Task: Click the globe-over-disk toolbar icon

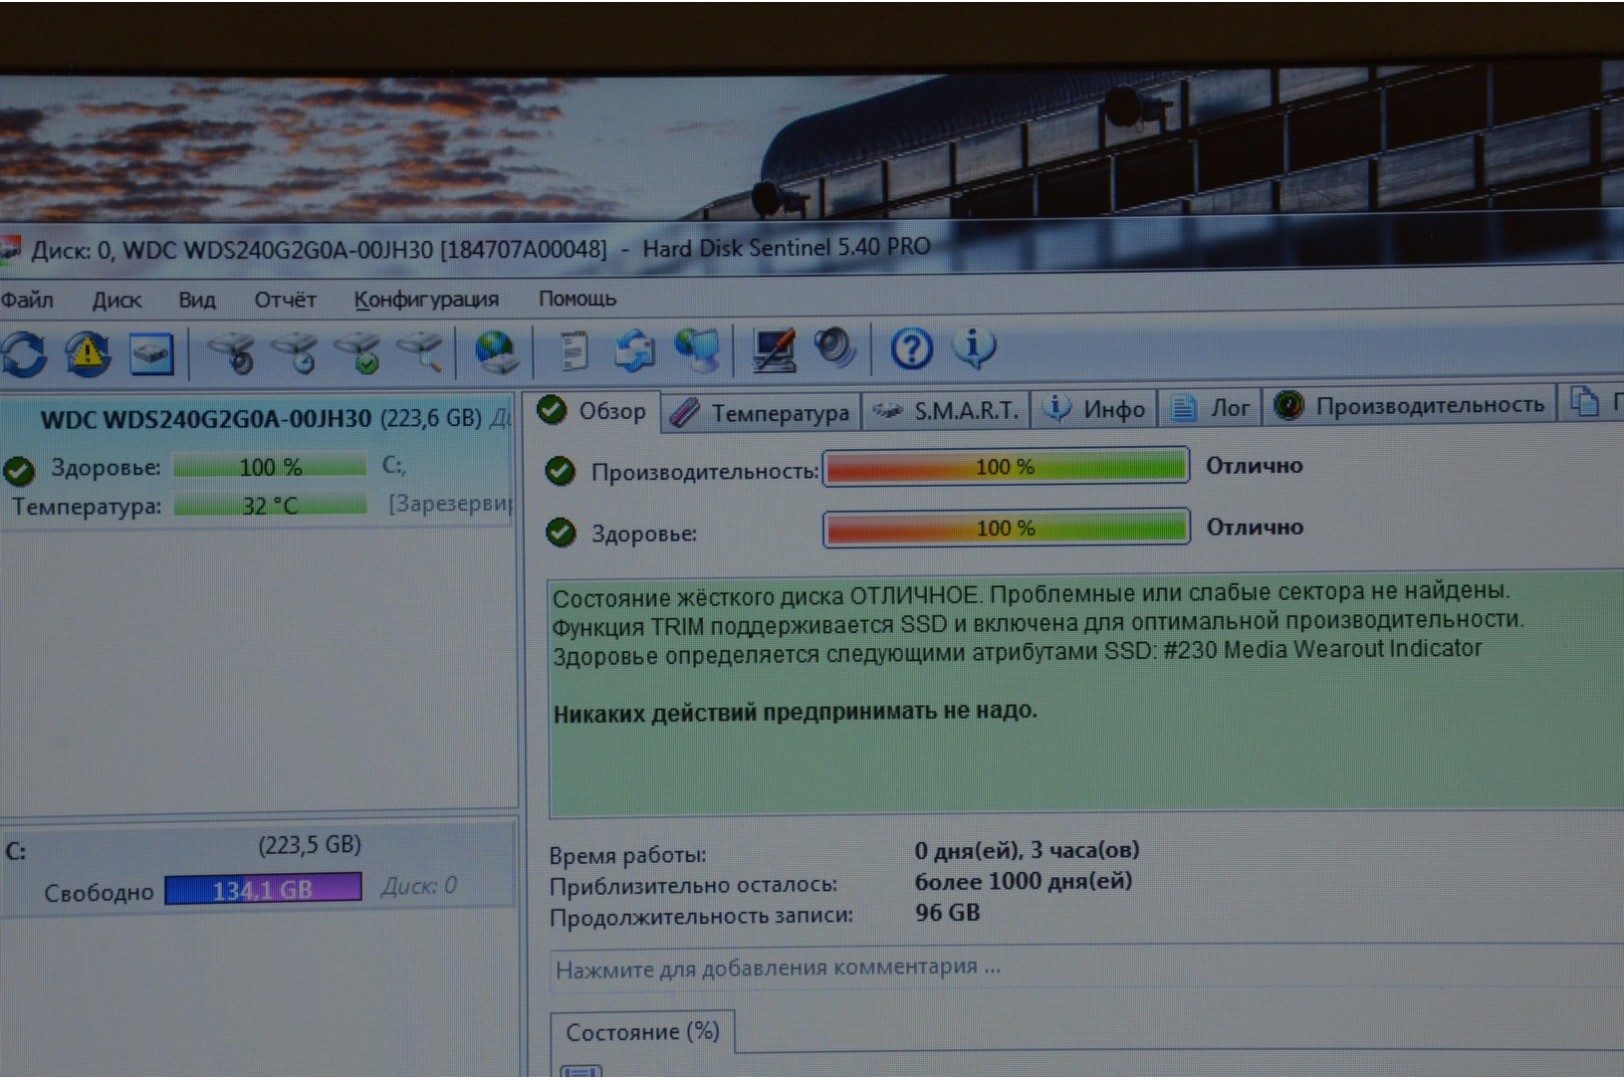Action: pyautogui.click(x=495, y=352)
